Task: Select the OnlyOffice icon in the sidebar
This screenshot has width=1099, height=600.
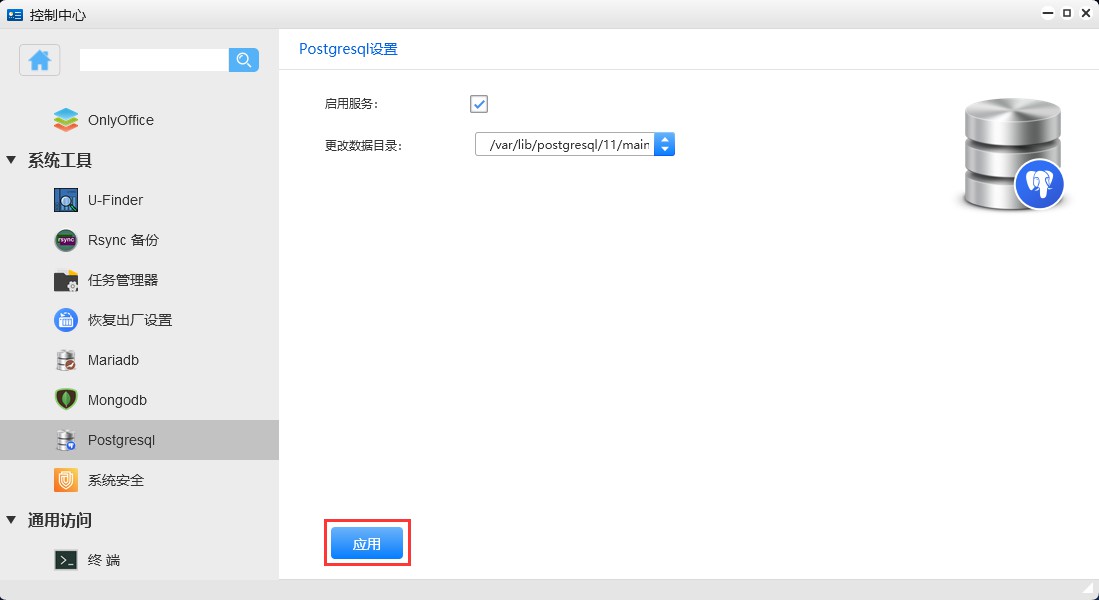Action: click(65, 119)
